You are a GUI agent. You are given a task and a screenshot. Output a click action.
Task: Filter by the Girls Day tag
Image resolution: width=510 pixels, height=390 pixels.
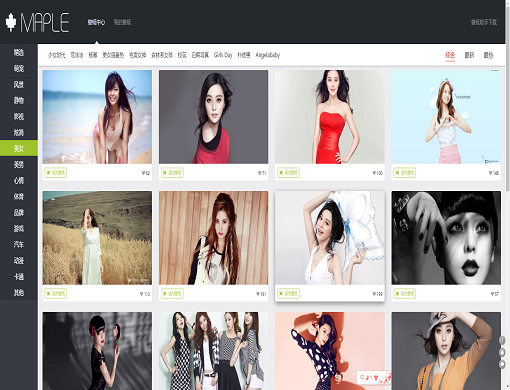(x=223, y=55)
